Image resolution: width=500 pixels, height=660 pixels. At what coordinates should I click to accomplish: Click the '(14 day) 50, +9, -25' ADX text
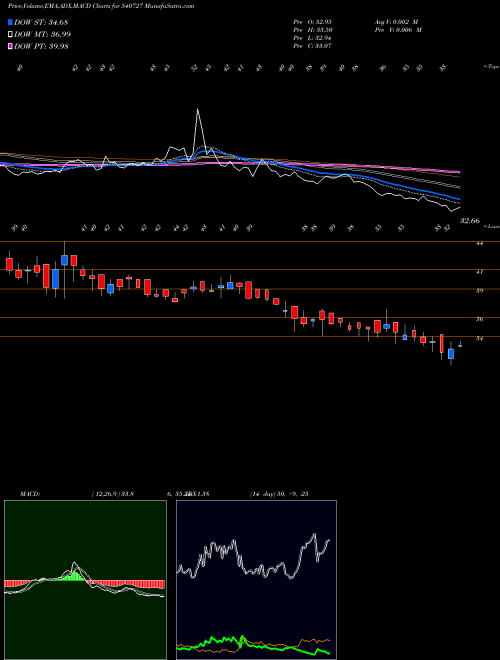tap(279, 494)
